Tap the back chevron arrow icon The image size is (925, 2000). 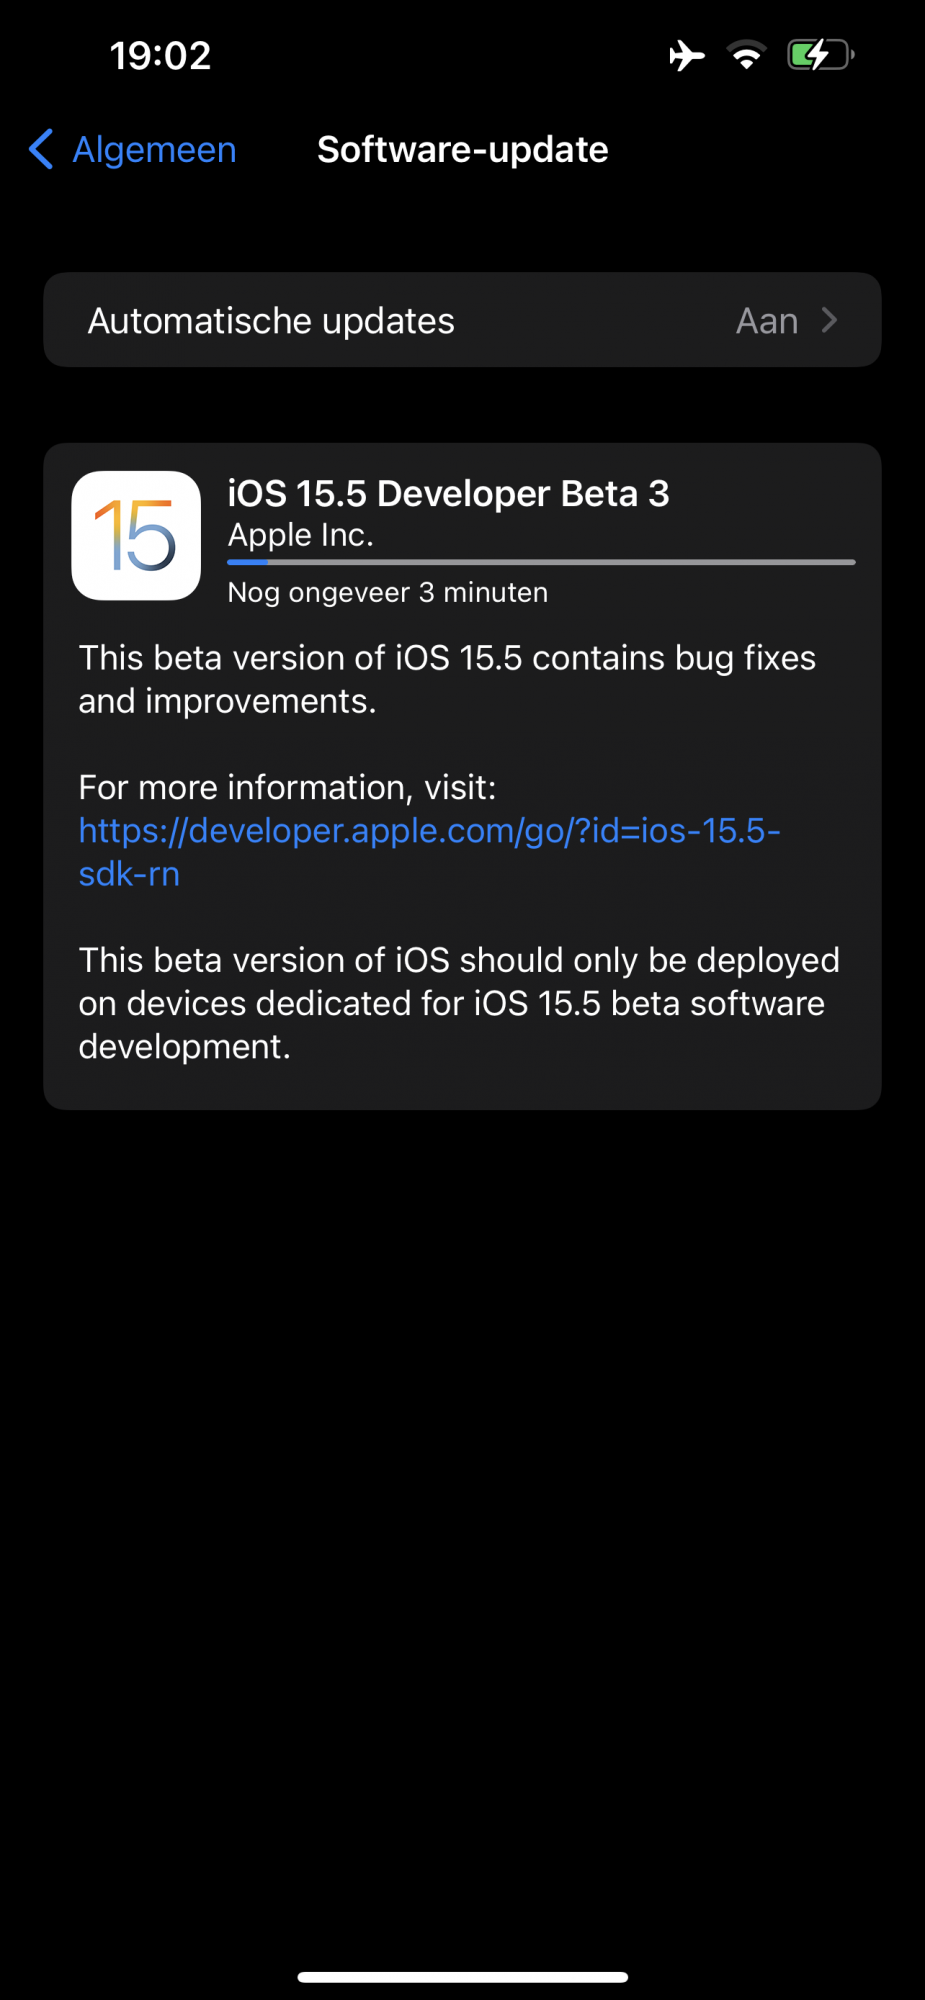[x=41, y=150]
